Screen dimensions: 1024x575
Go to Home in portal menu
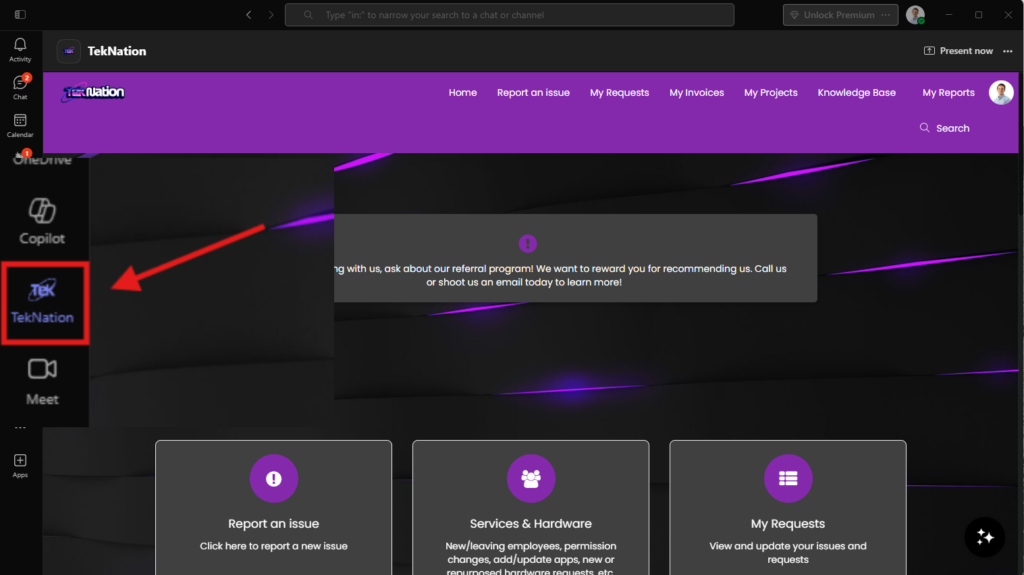tap(462, 93)
